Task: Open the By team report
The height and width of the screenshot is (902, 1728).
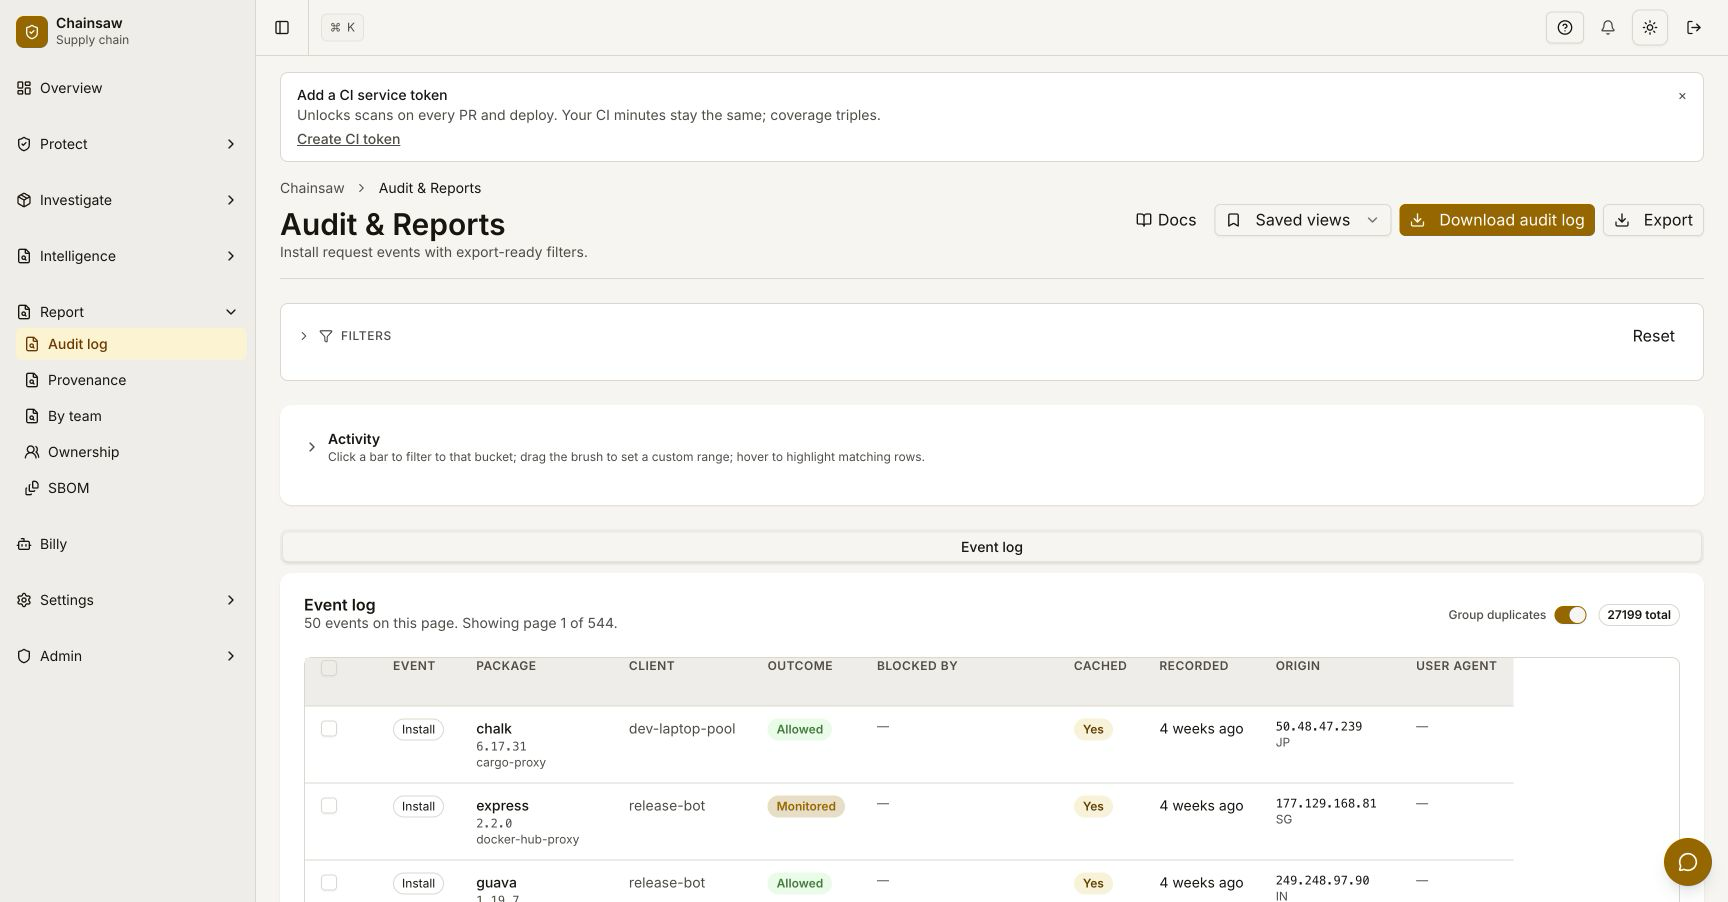Action: pos(131,416)
